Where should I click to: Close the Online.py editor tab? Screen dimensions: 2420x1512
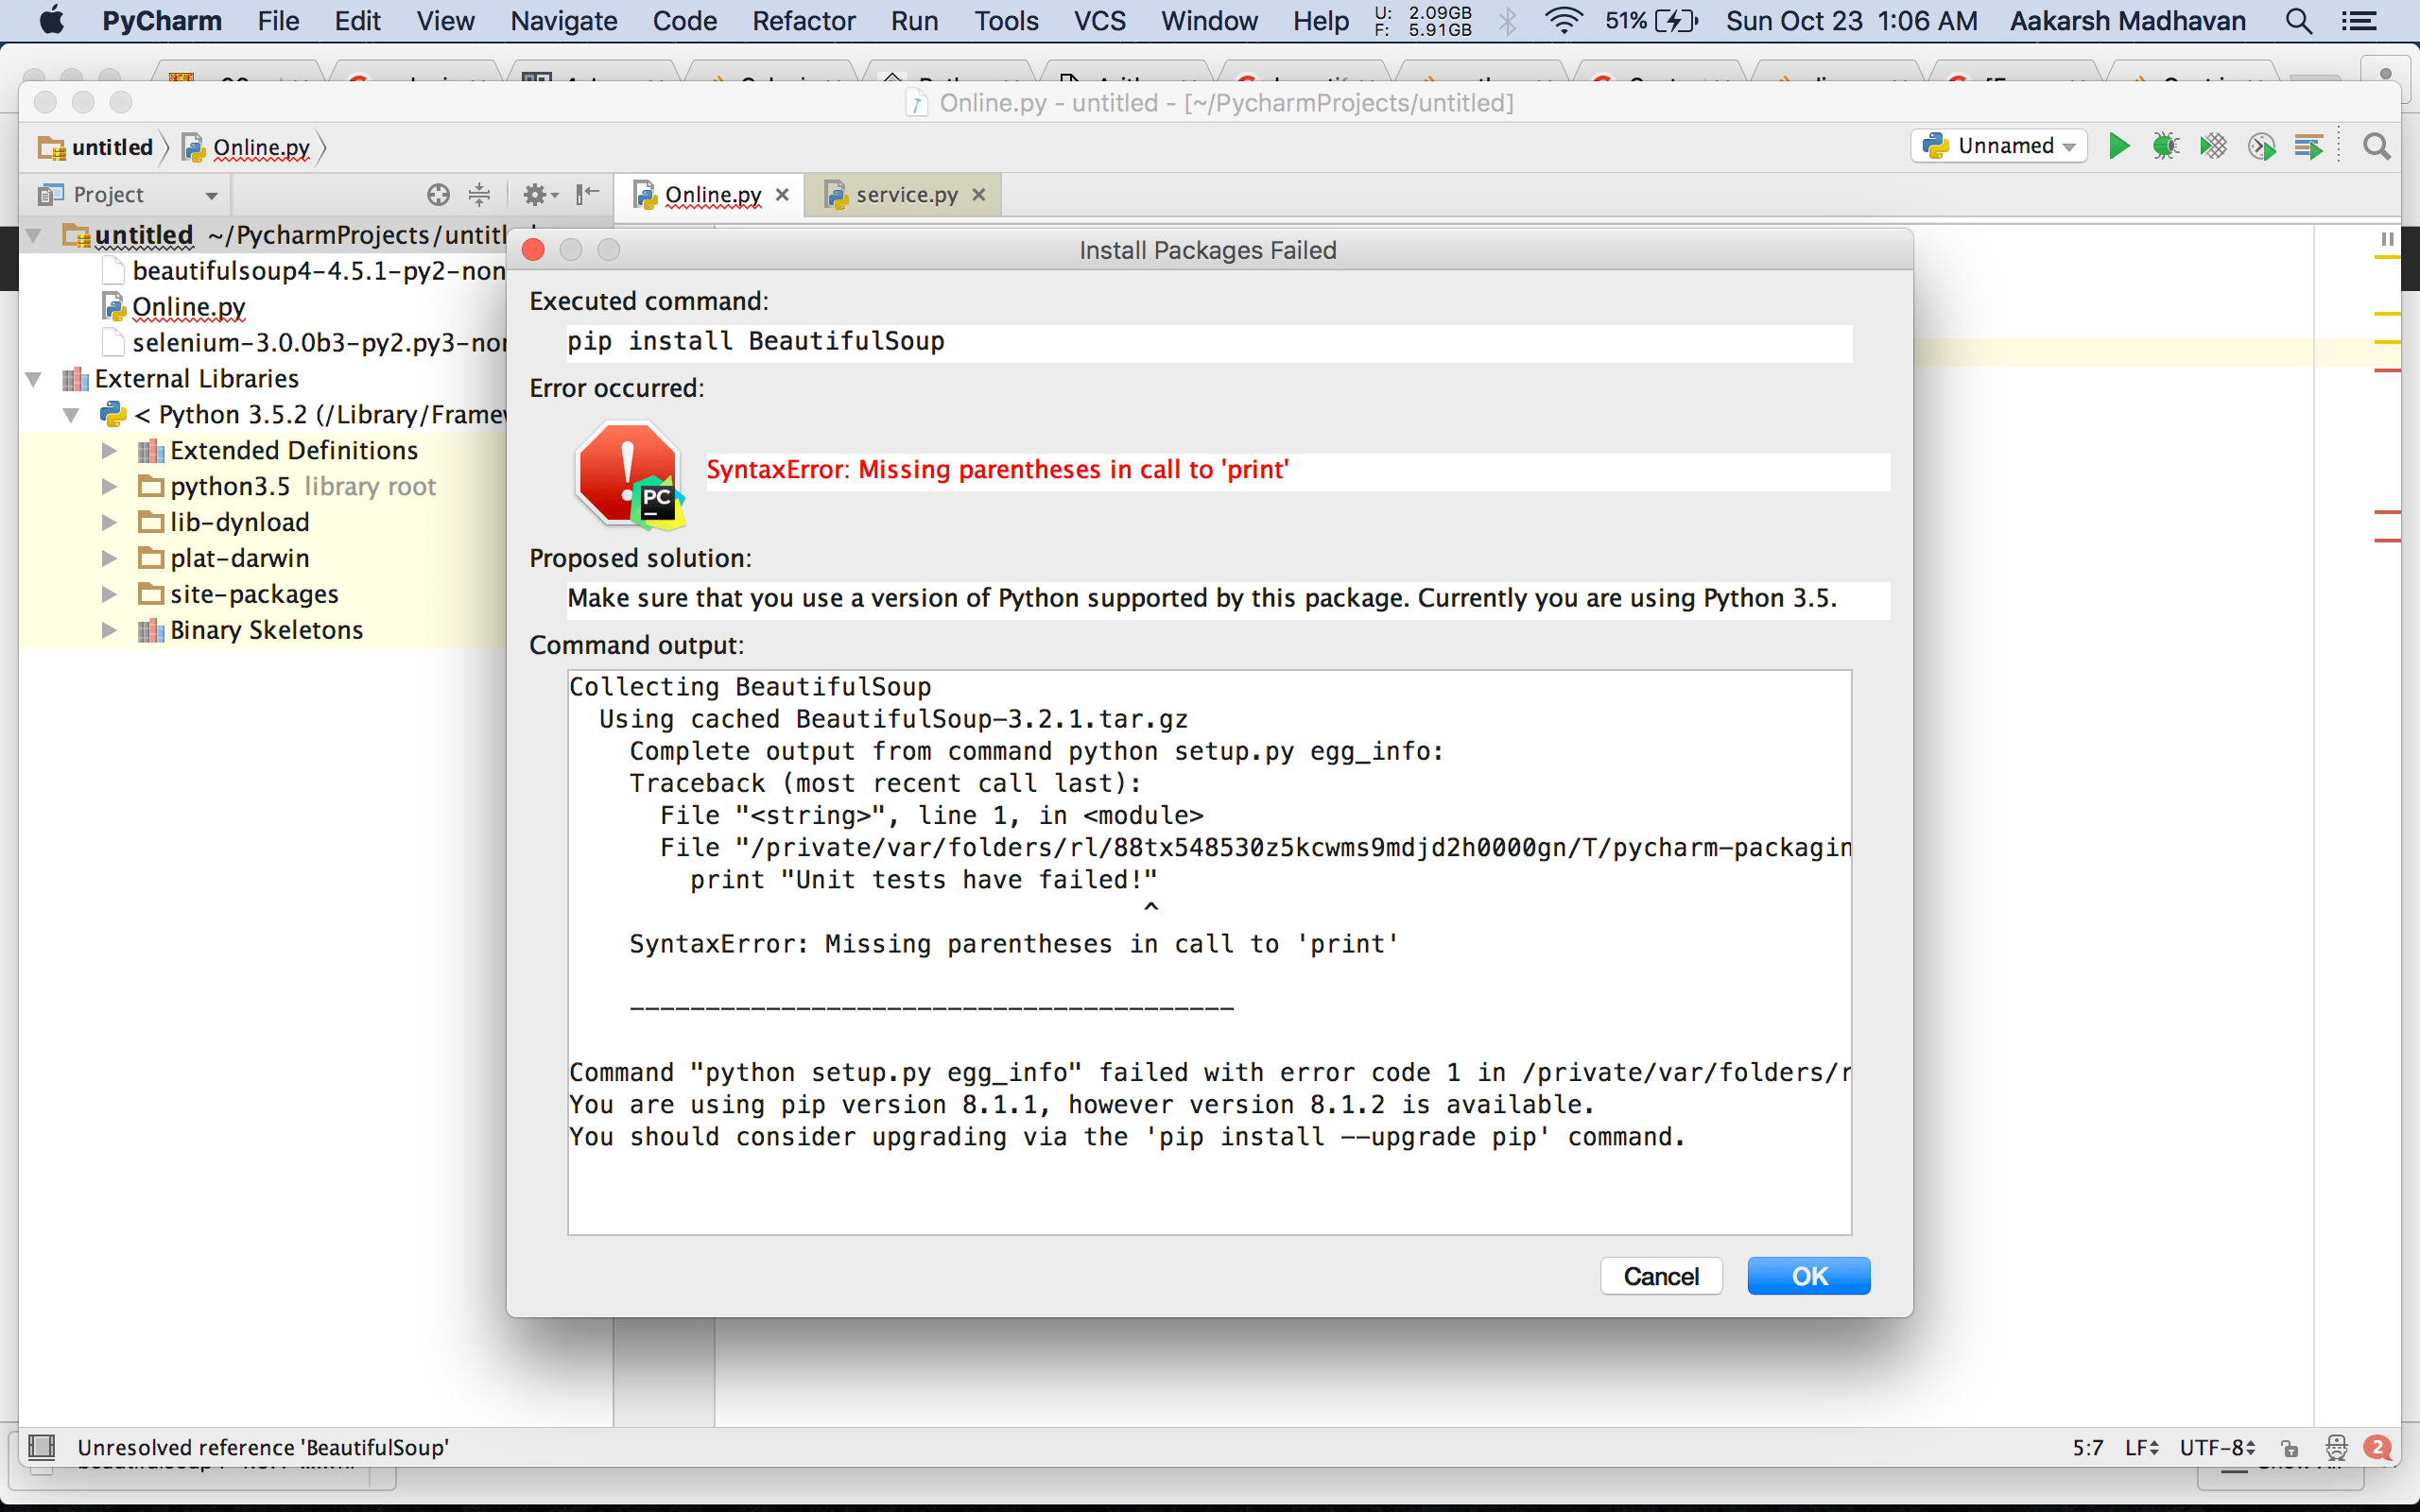coord(783,194)
